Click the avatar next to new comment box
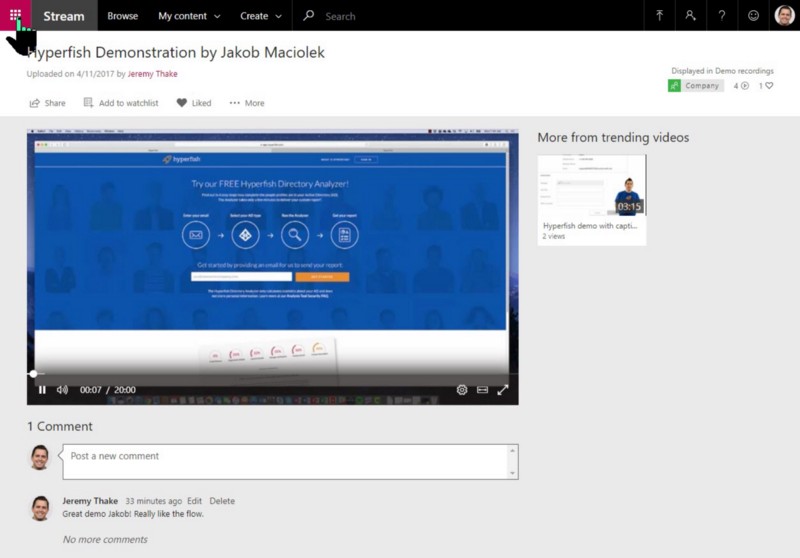This screenshot has width=800, height=558. [40, 457]
